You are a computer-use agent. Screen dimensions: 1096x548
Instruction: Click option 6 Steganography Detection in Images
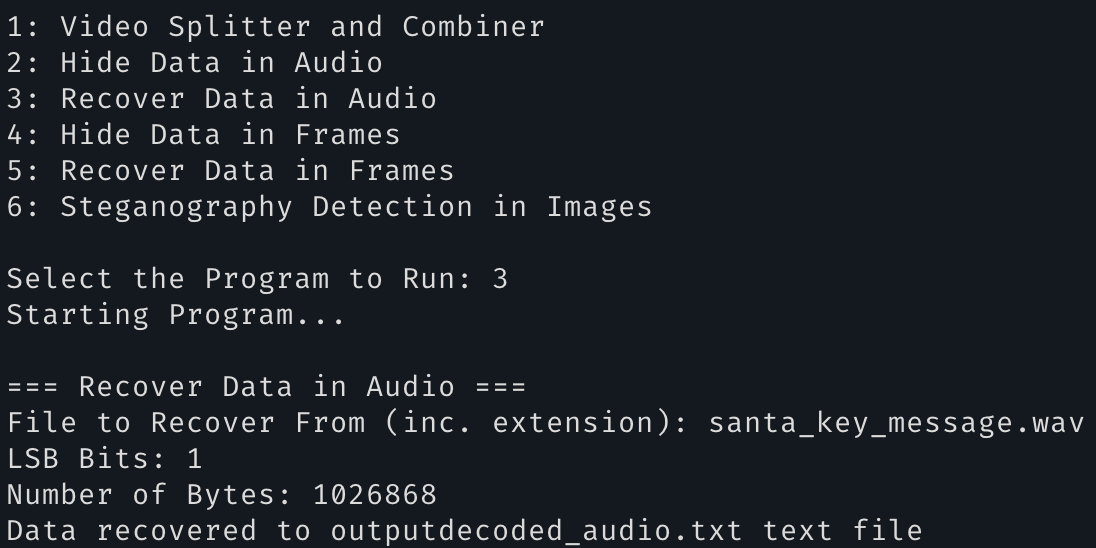(x=330, y=207)
